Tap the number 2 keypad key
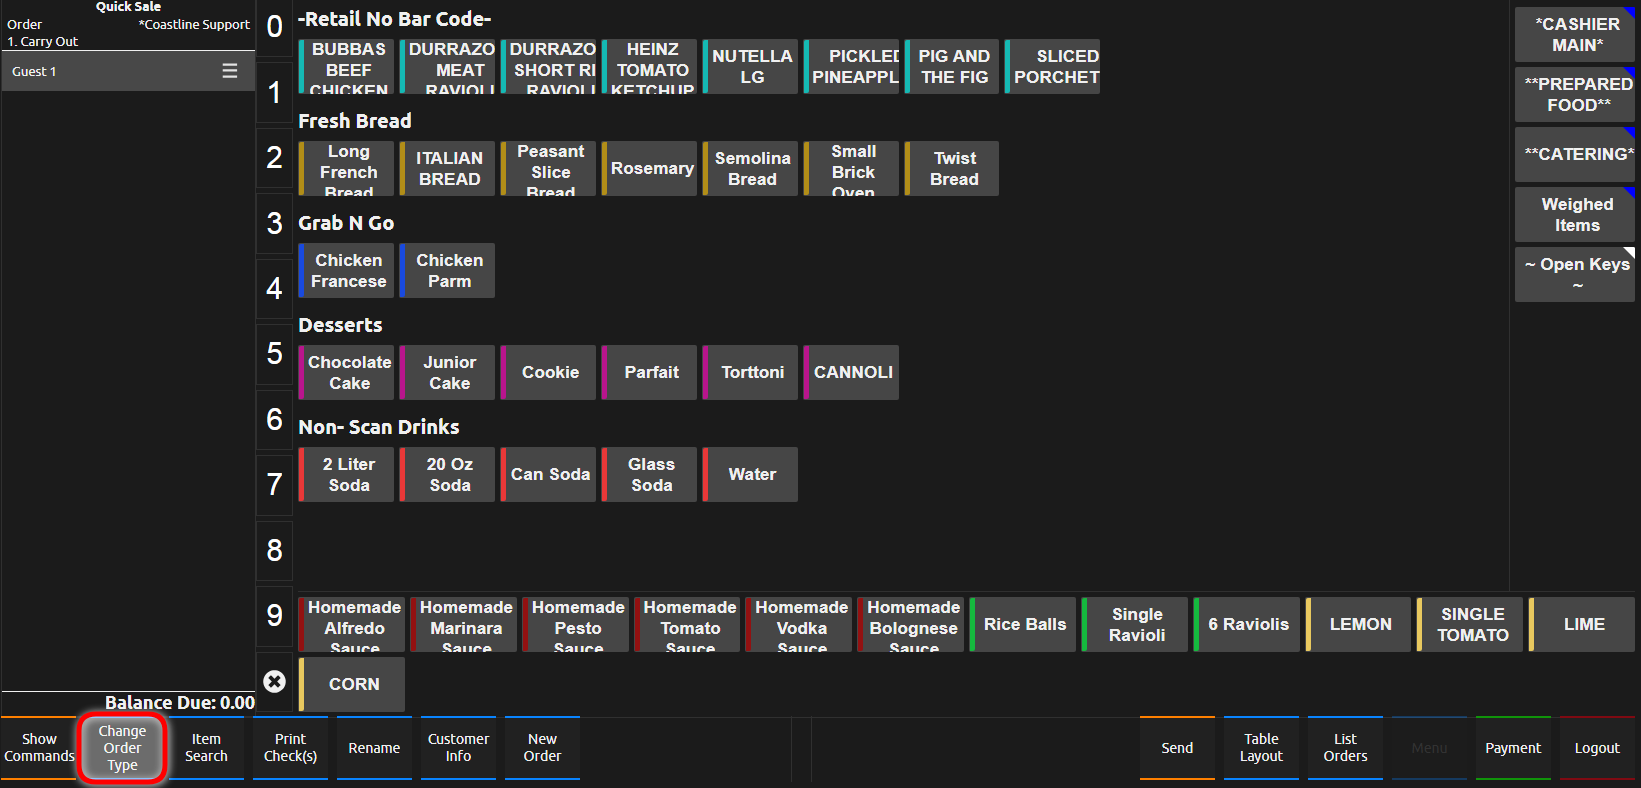This screenshot has width=1641, height=788. pos(274,157)
